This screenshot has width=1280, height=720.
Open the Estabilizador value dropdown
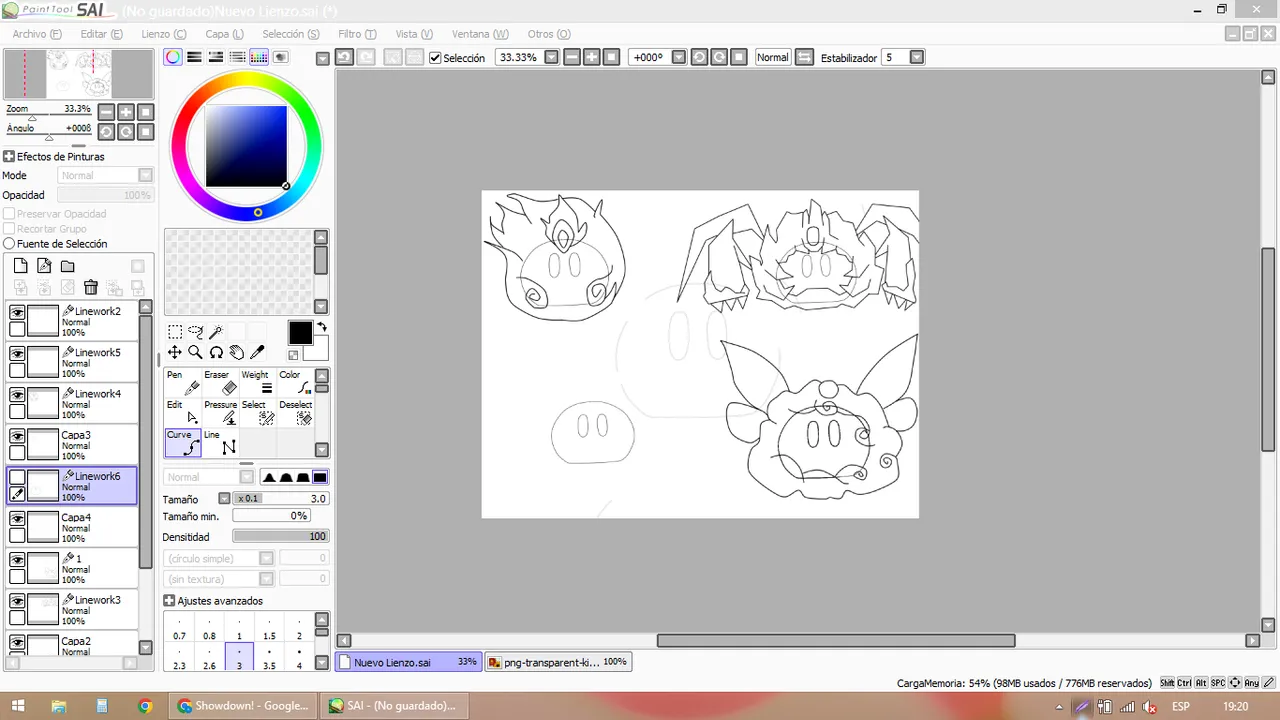[917, 57]
